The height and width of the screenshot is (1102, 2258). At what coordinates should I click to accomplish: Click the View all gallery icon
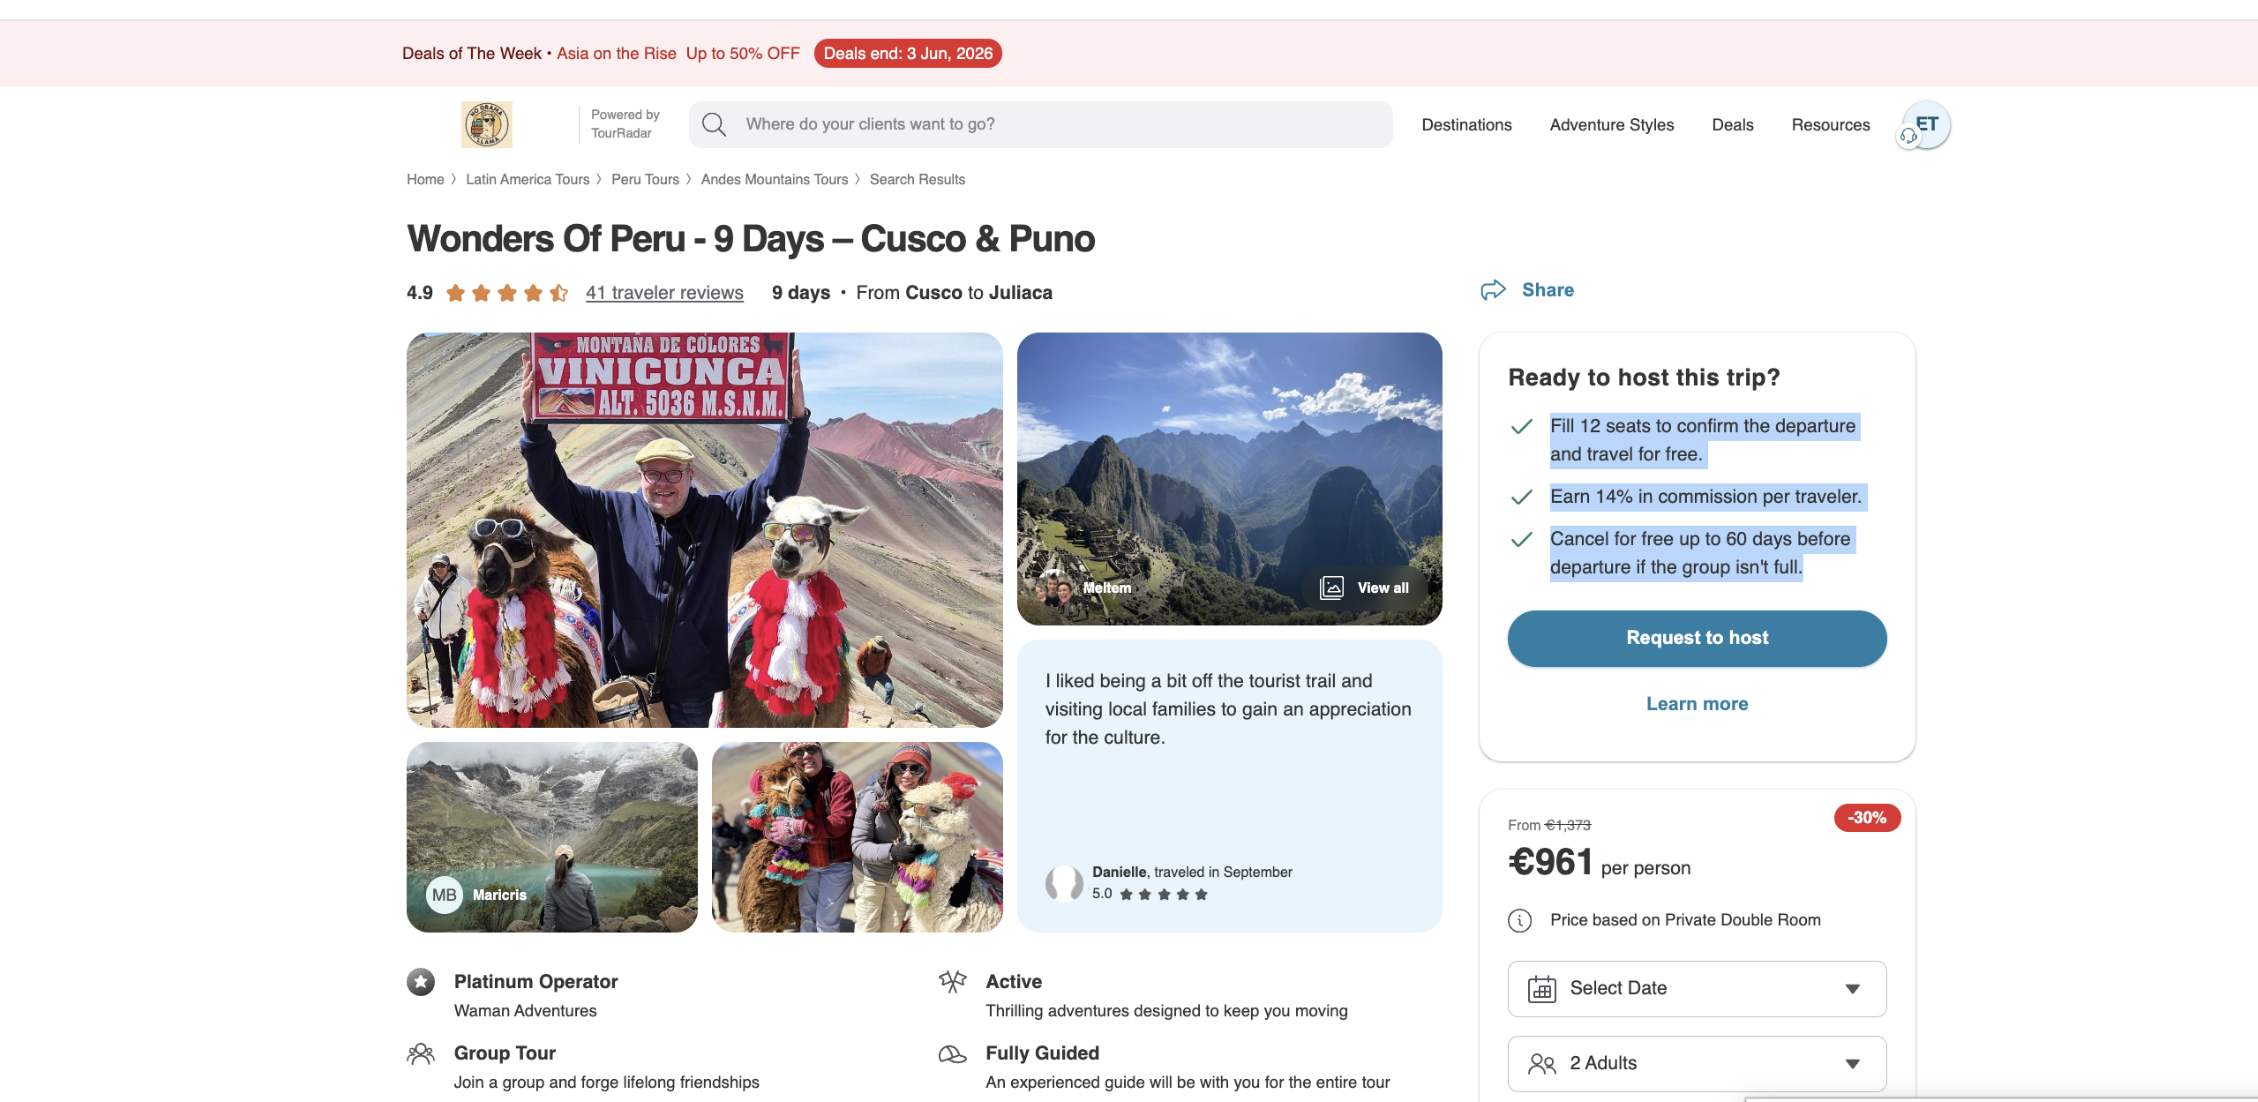pyautogui.click(x=1332, y=588)
